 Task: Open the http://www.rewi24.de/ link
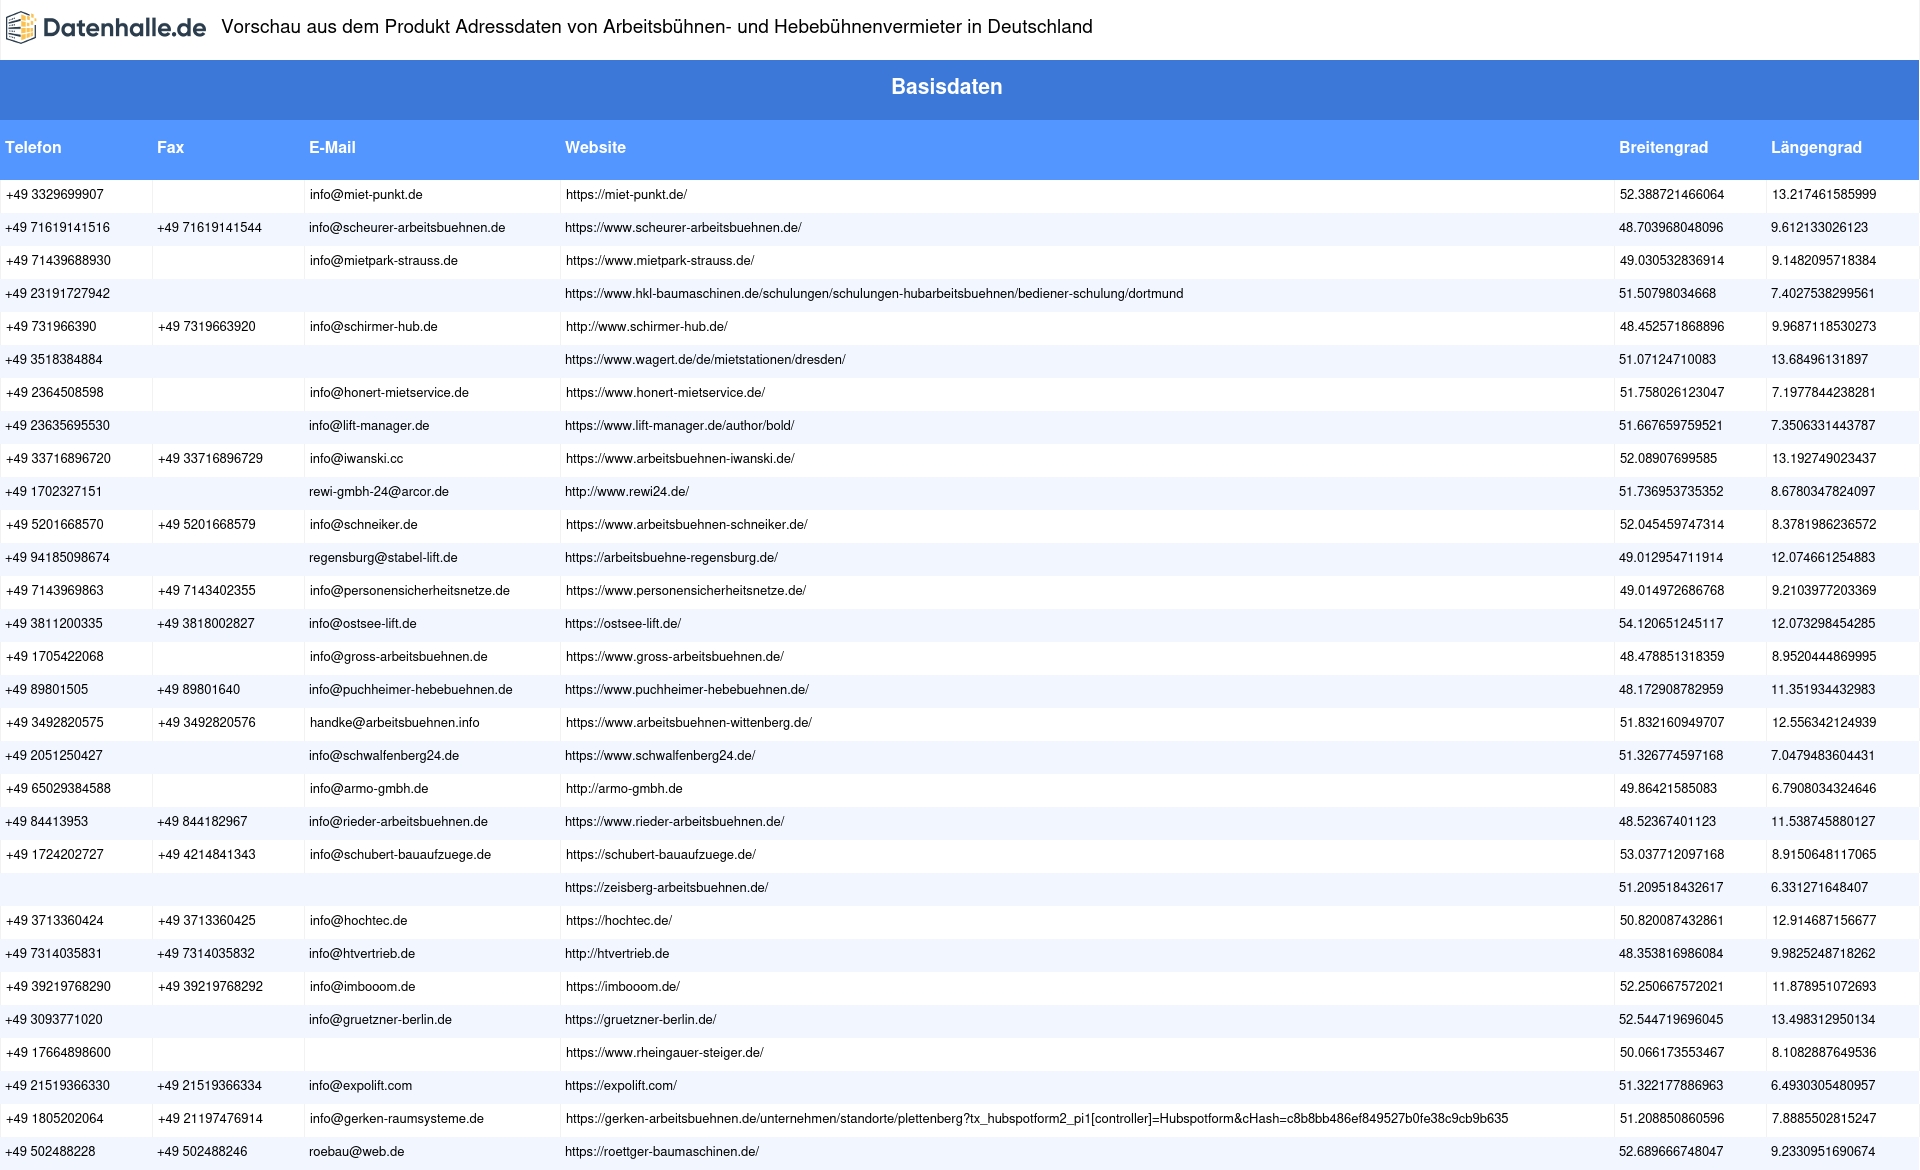click(x=626, y=492)
